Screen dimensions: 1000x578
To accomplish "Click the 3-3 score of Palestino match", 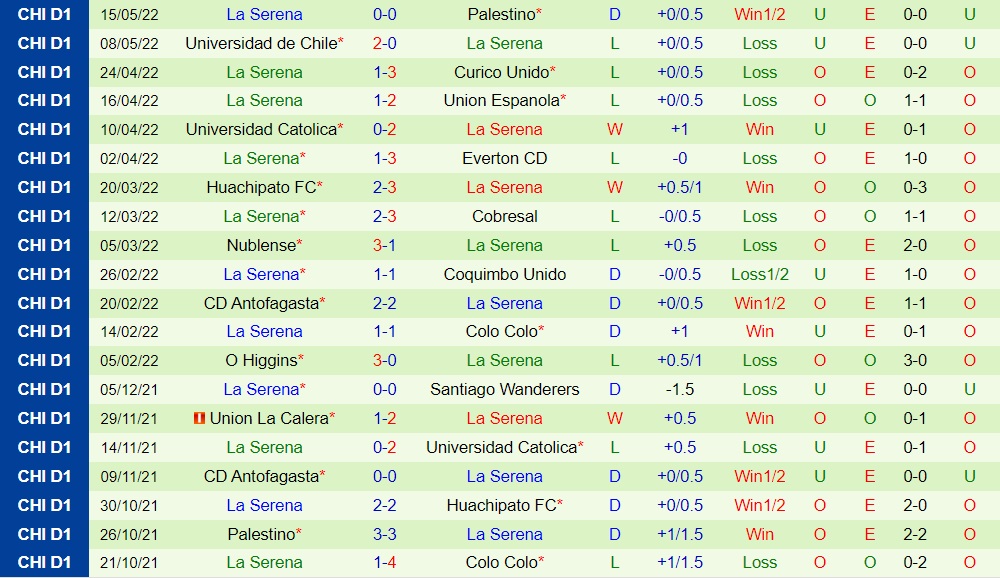I will [x=385, y=534].
